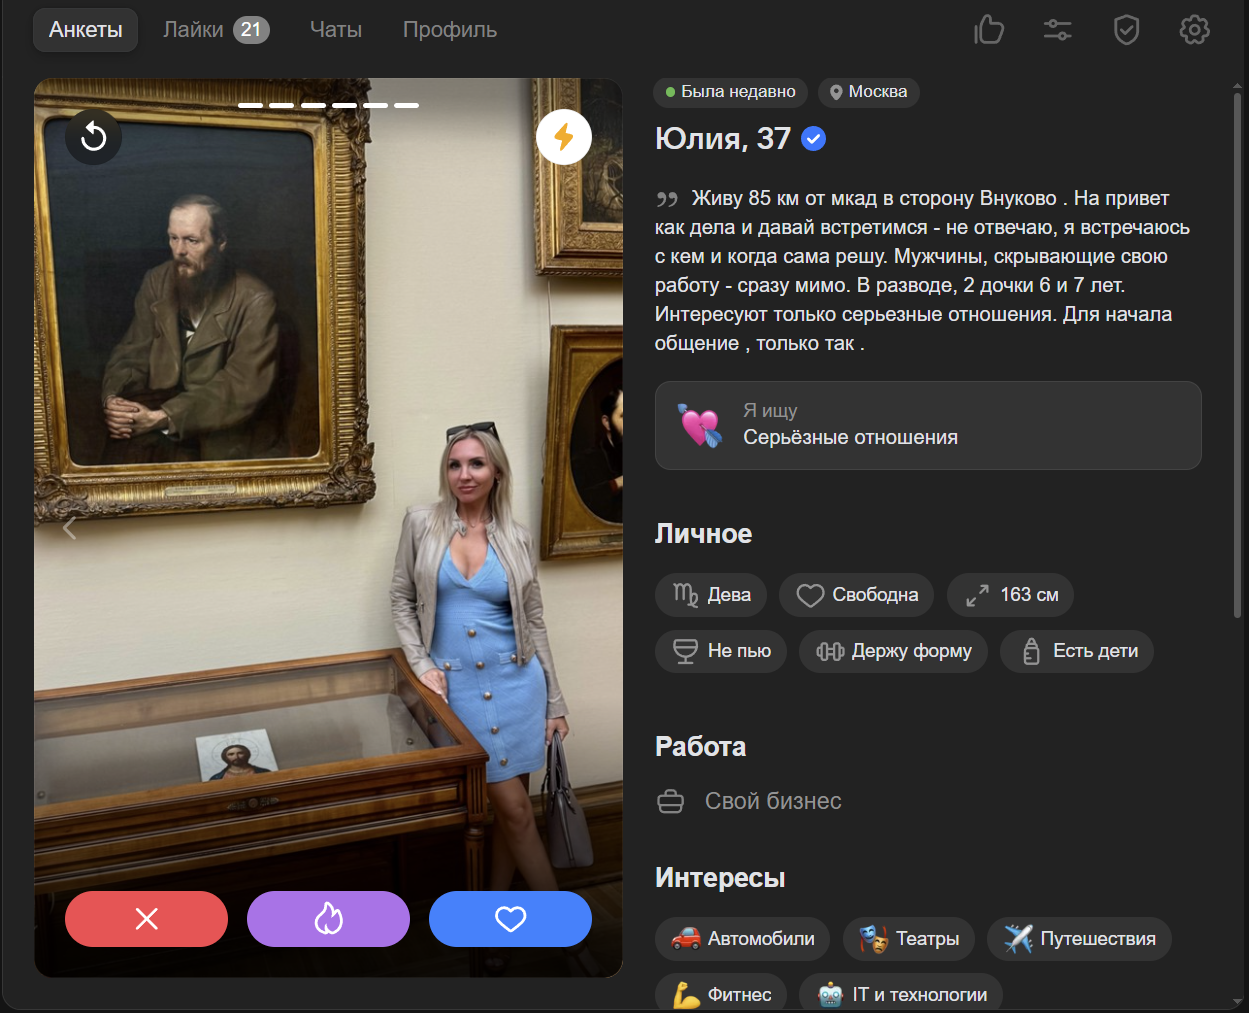Click the Автомобили interest chip
The image size is (1249, 1013).
(x=743, y=939)
